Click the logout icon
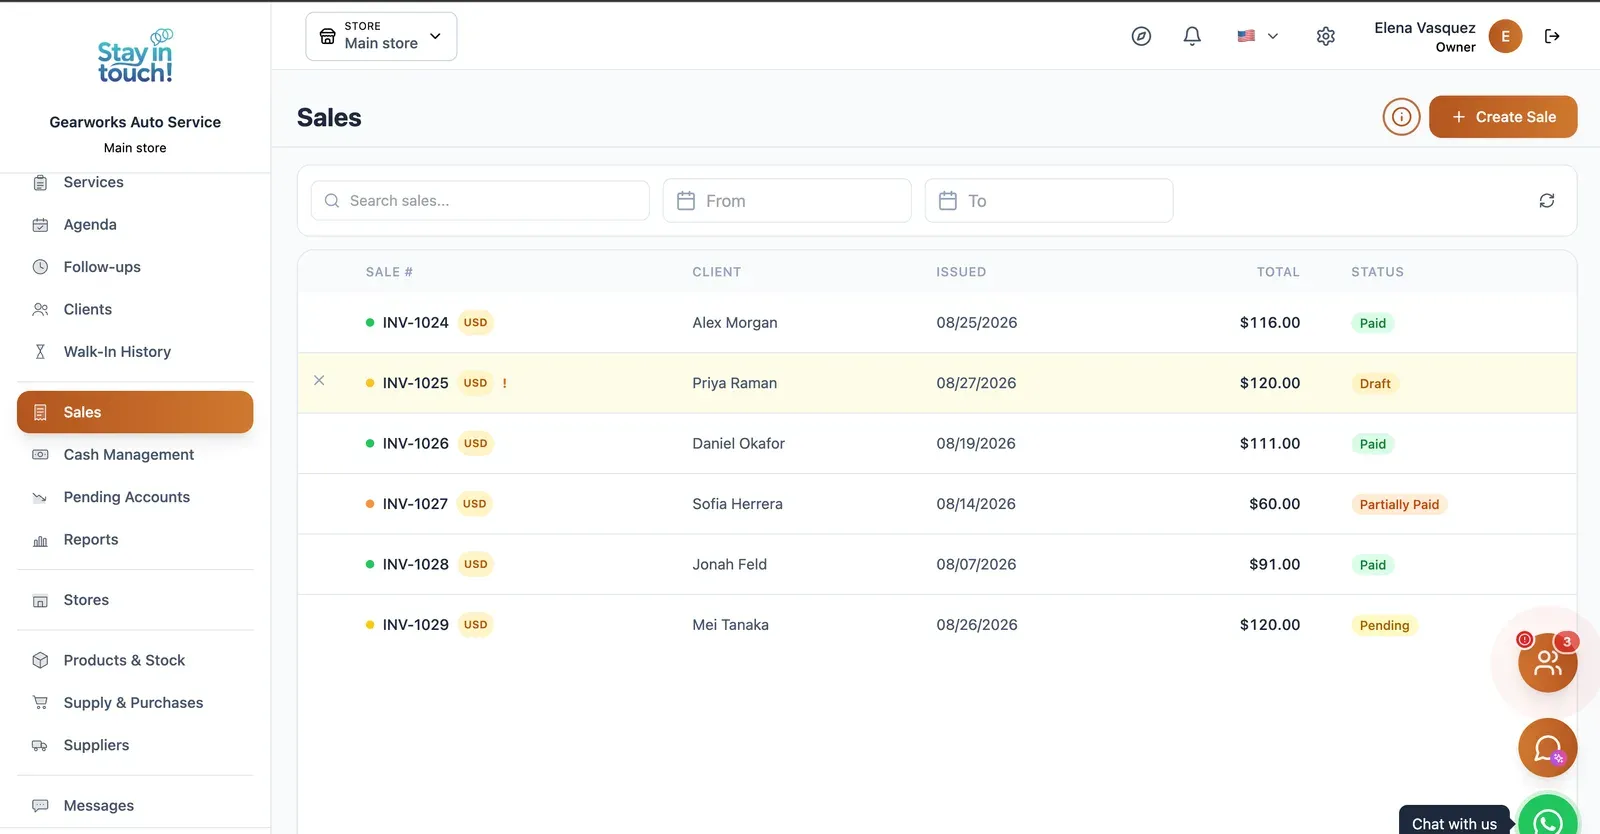 click(1552, 36)
